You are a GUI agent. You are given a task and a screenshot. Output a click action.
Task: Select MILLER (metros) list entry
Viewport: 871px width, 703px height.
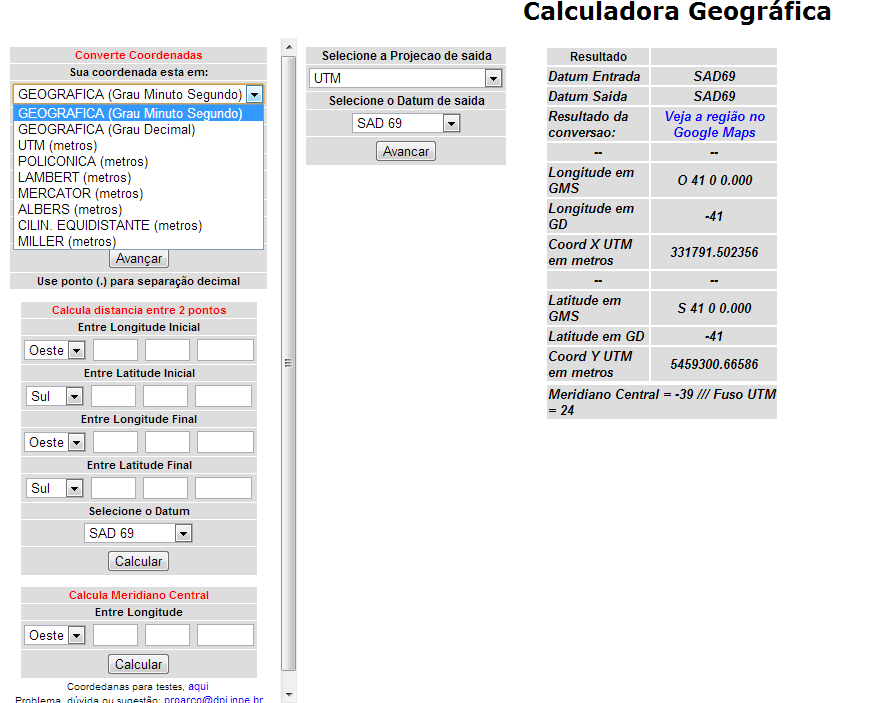pos(67,241)
